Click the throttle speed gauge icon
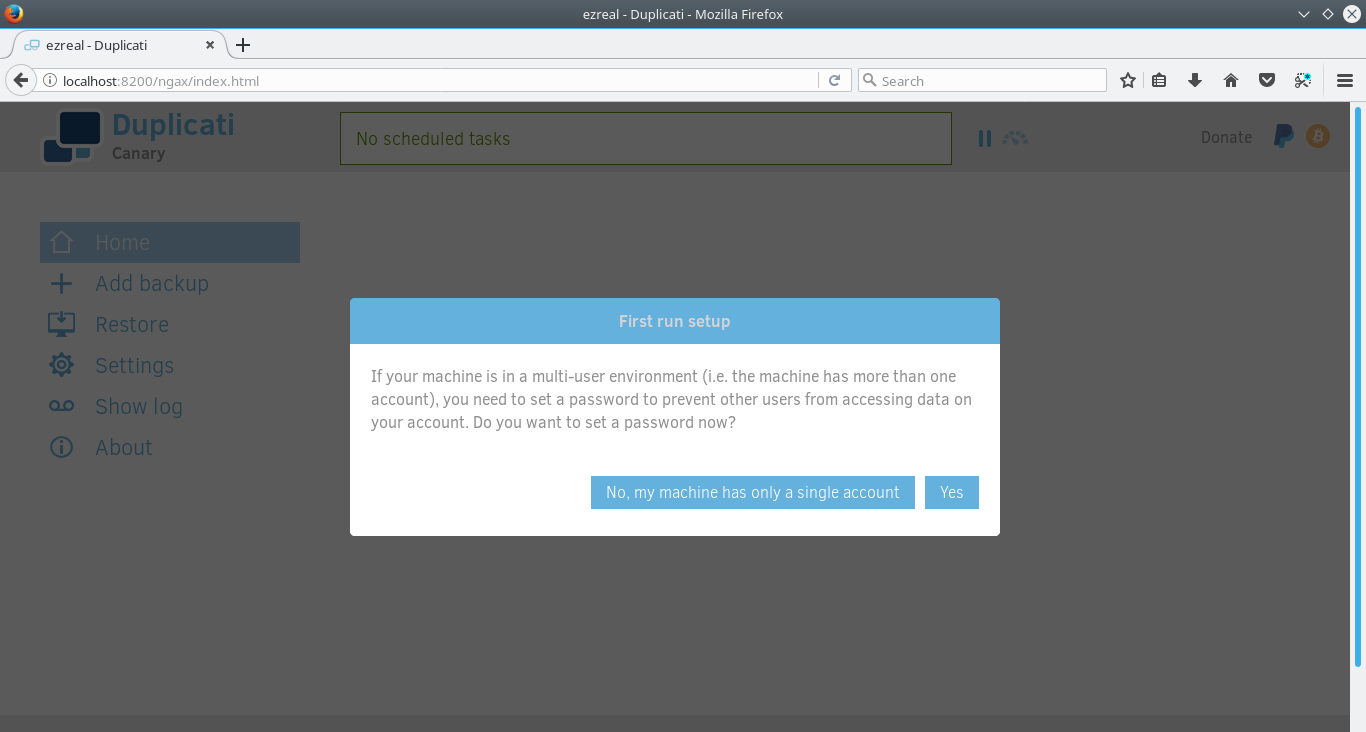Viewport: 1366px width, 732px height. 1015,138
